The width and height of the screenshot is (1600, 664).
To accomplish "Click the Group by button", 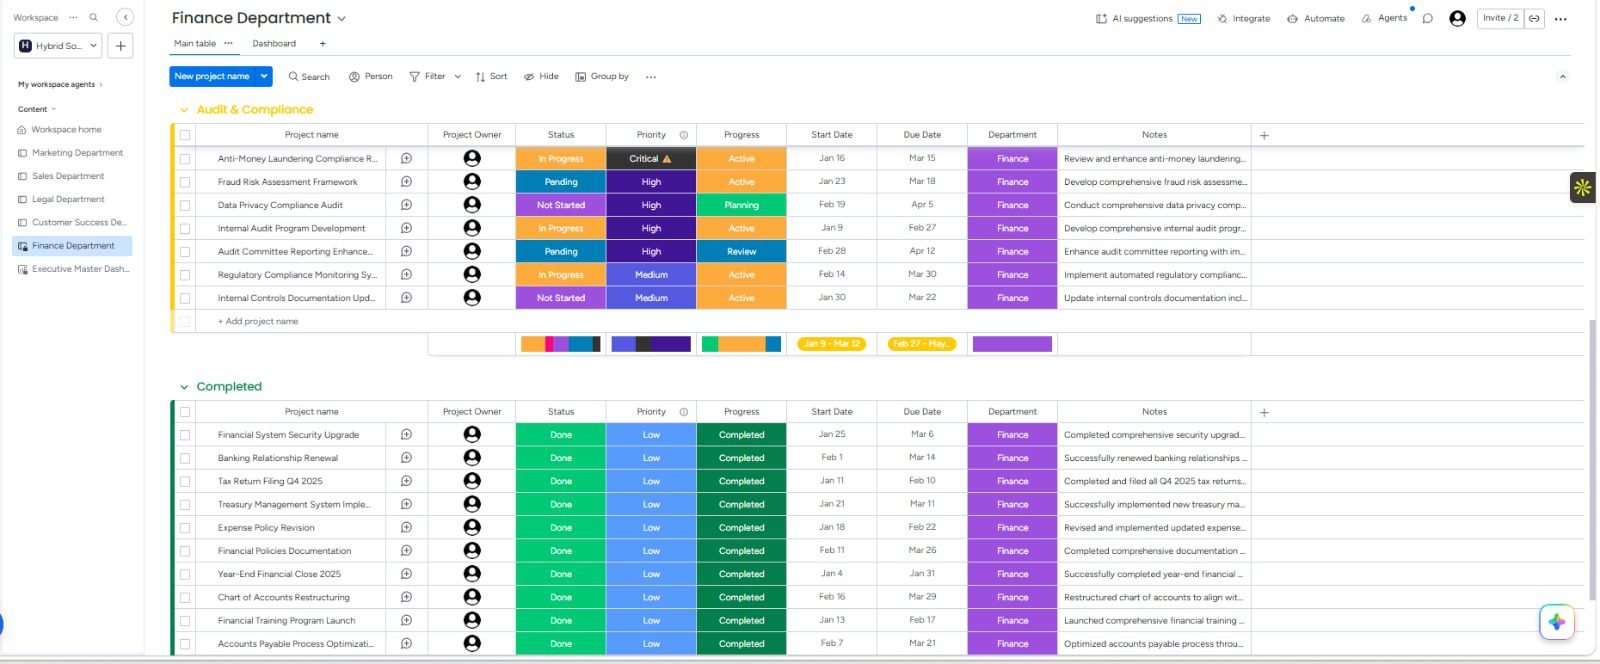I will pos(602,77).
